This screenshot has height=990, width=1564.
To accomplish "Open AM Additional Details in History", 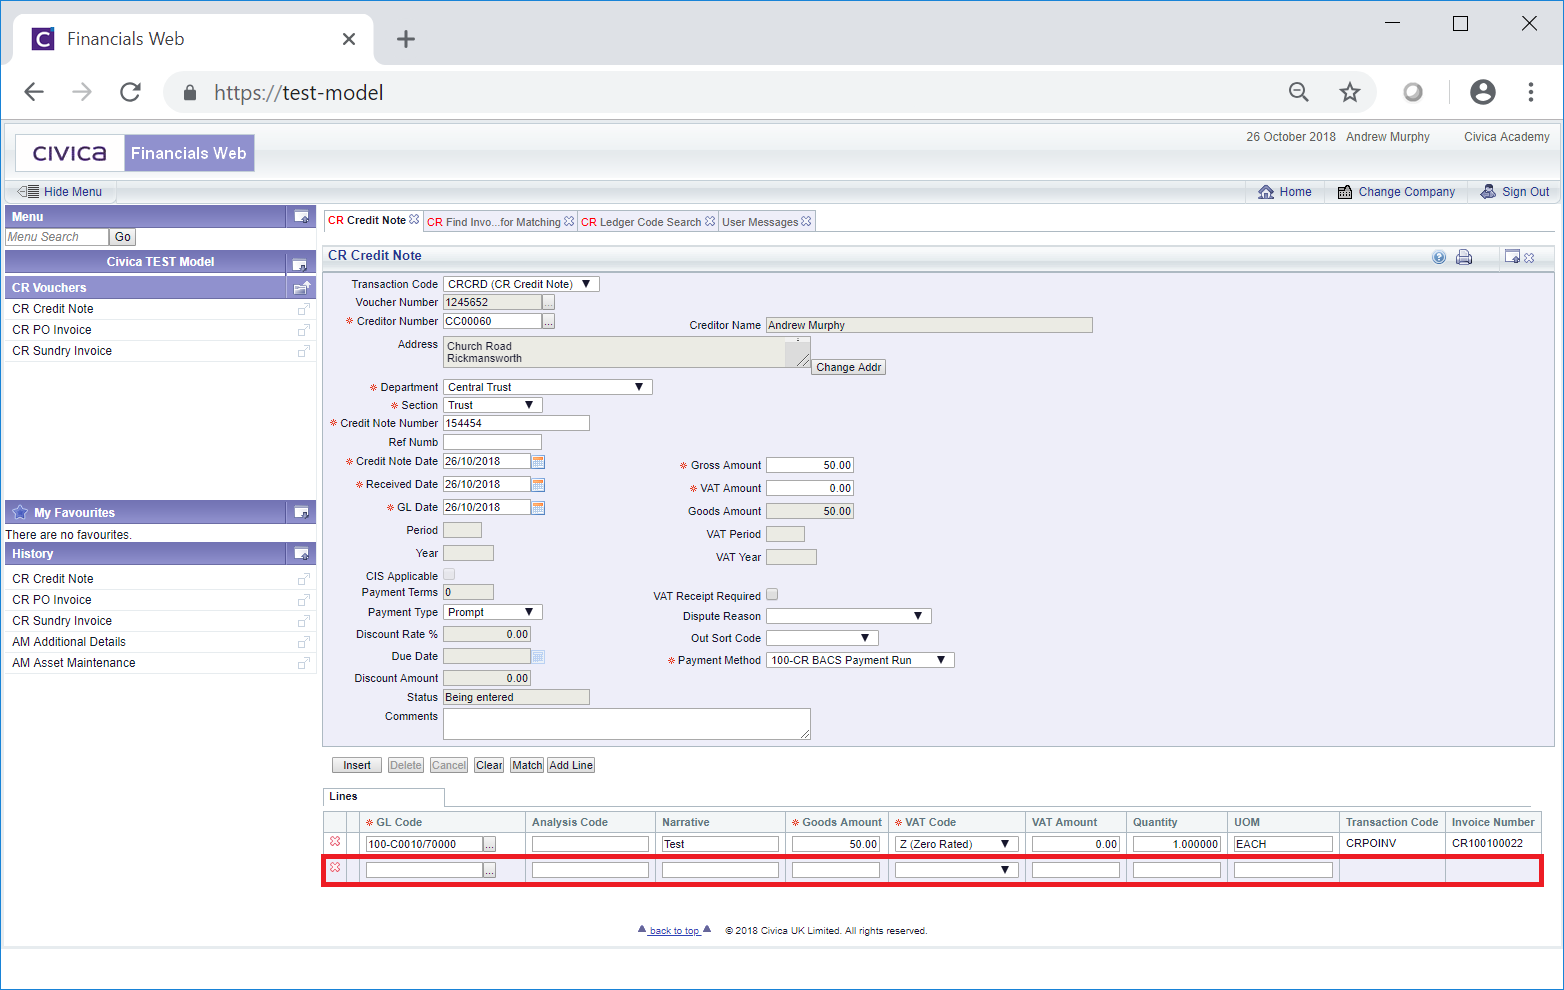I will point(69,642).
